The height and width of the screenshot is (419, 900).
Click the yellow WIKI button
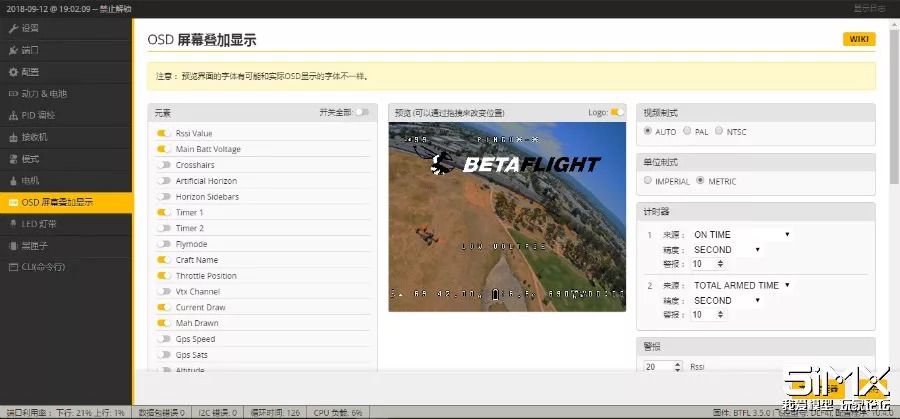859,39
